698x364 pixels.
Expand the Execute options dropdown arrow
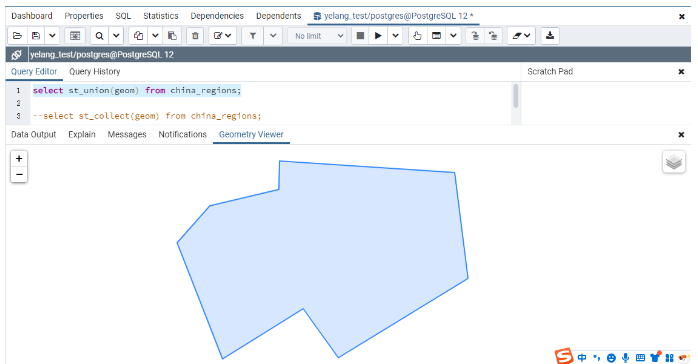click(395, 36)
